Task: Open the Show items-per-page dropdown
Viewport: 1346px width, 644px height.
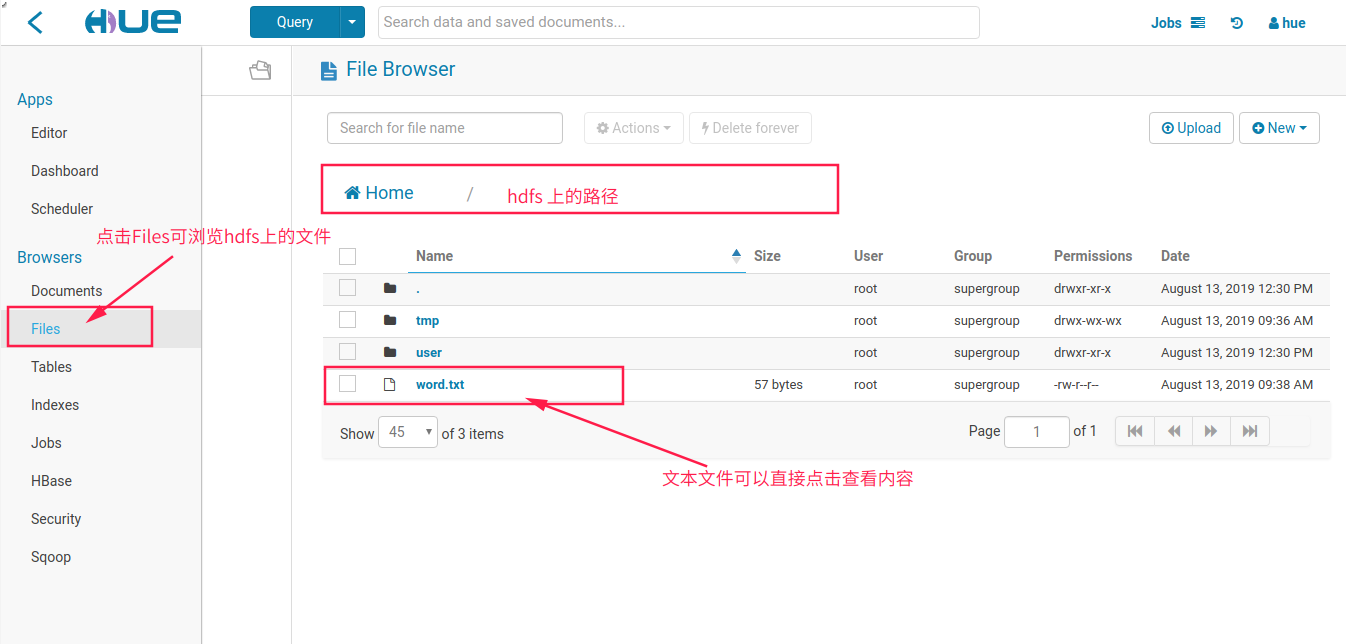Action: pyautogui.click(x=408, y=432)
